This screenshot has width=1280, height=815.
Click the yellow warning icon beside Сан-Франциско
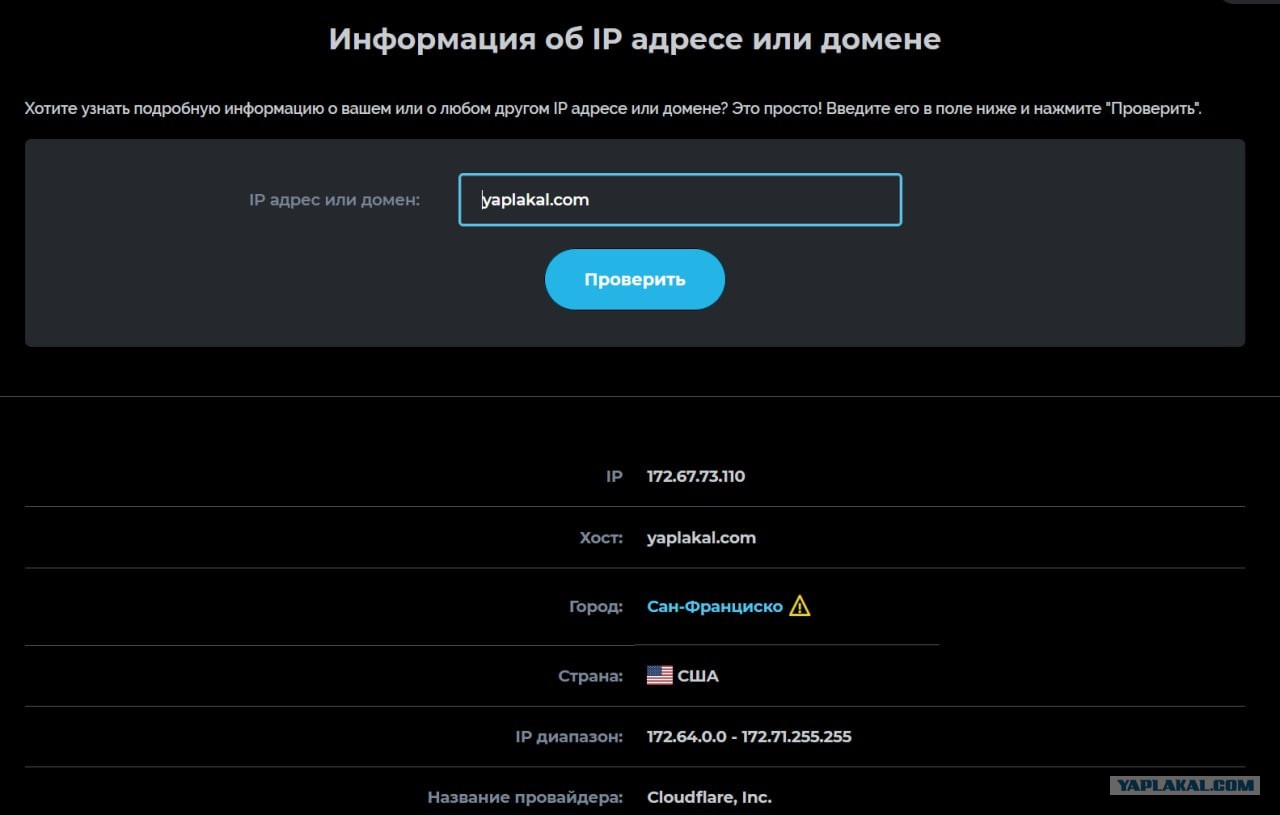coord(800,606)
